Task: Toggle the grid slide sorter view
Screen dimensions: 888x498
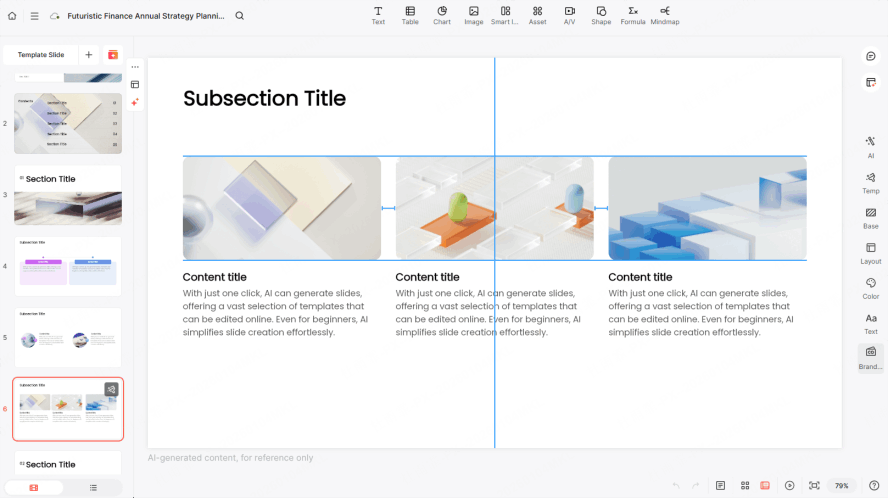Action: point(745,485)
